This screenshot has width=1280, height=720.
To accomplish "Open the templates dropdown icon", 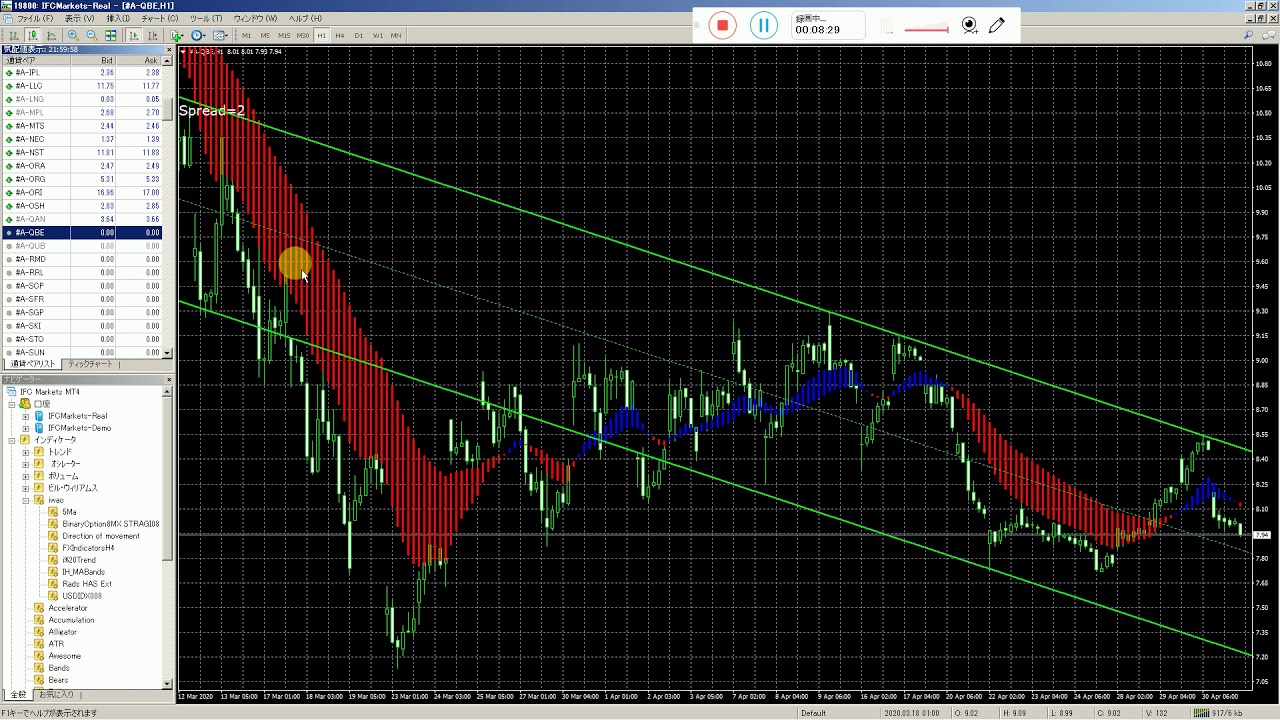I will (x=220, y=35).
